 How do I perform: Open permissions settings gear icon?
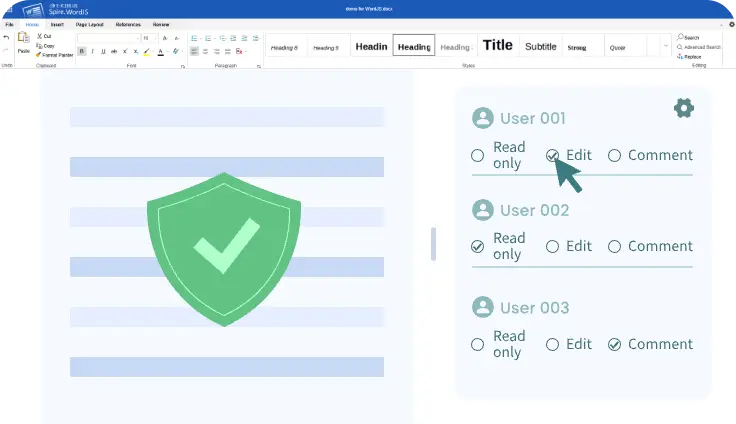tap(684, 108)
